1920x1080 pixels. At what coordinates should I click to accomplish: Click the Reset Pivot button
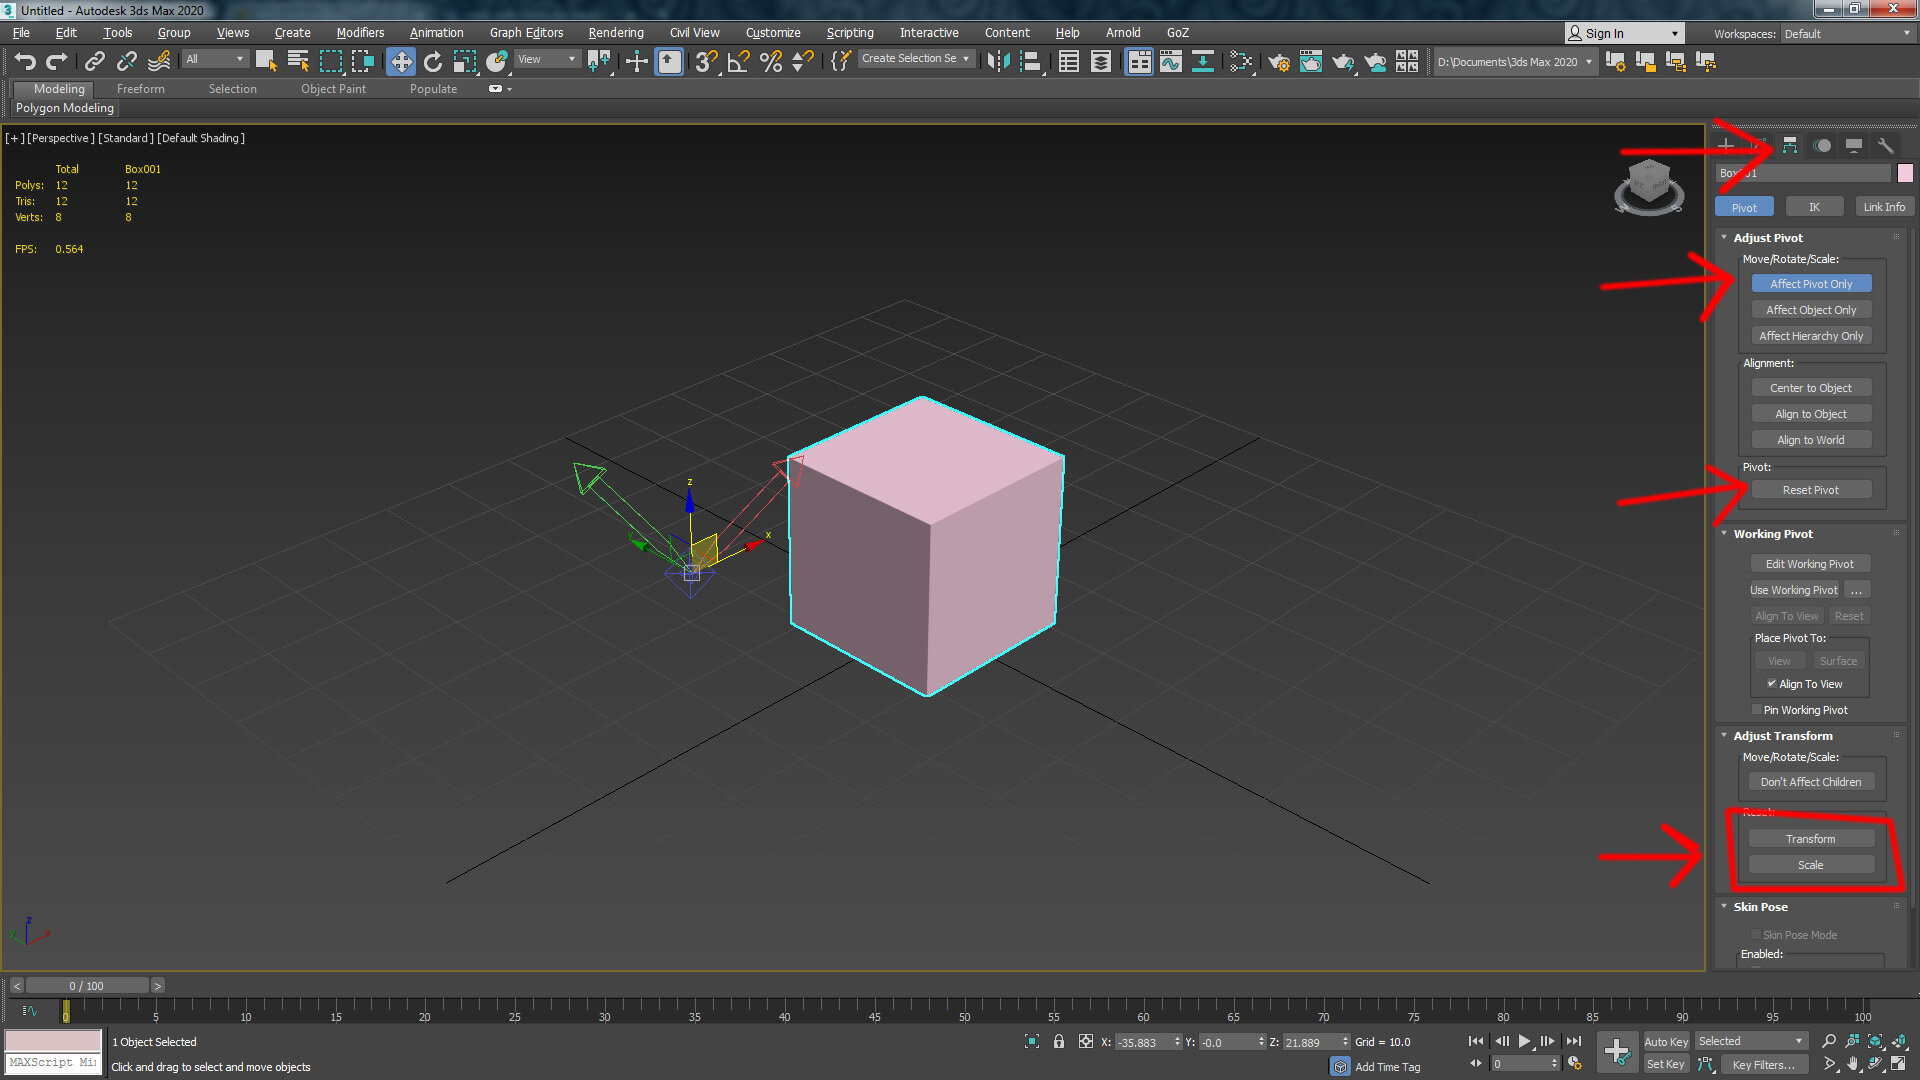click(1811, 490)
